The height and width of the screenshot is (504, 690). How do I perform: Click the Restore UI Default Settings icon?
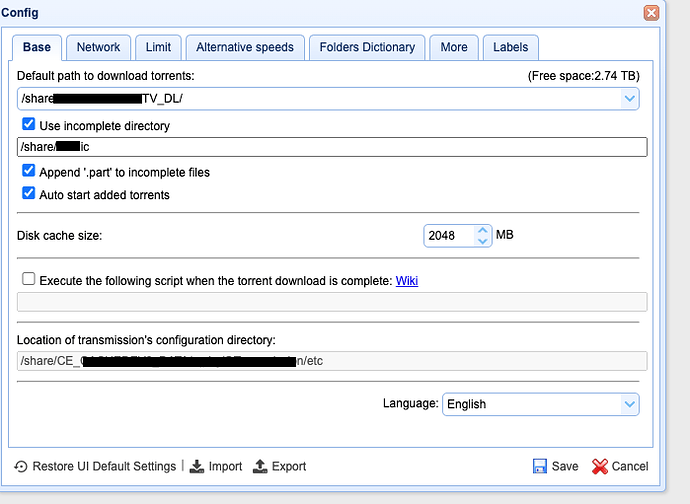pyautogui.click(x=21, y=467)
